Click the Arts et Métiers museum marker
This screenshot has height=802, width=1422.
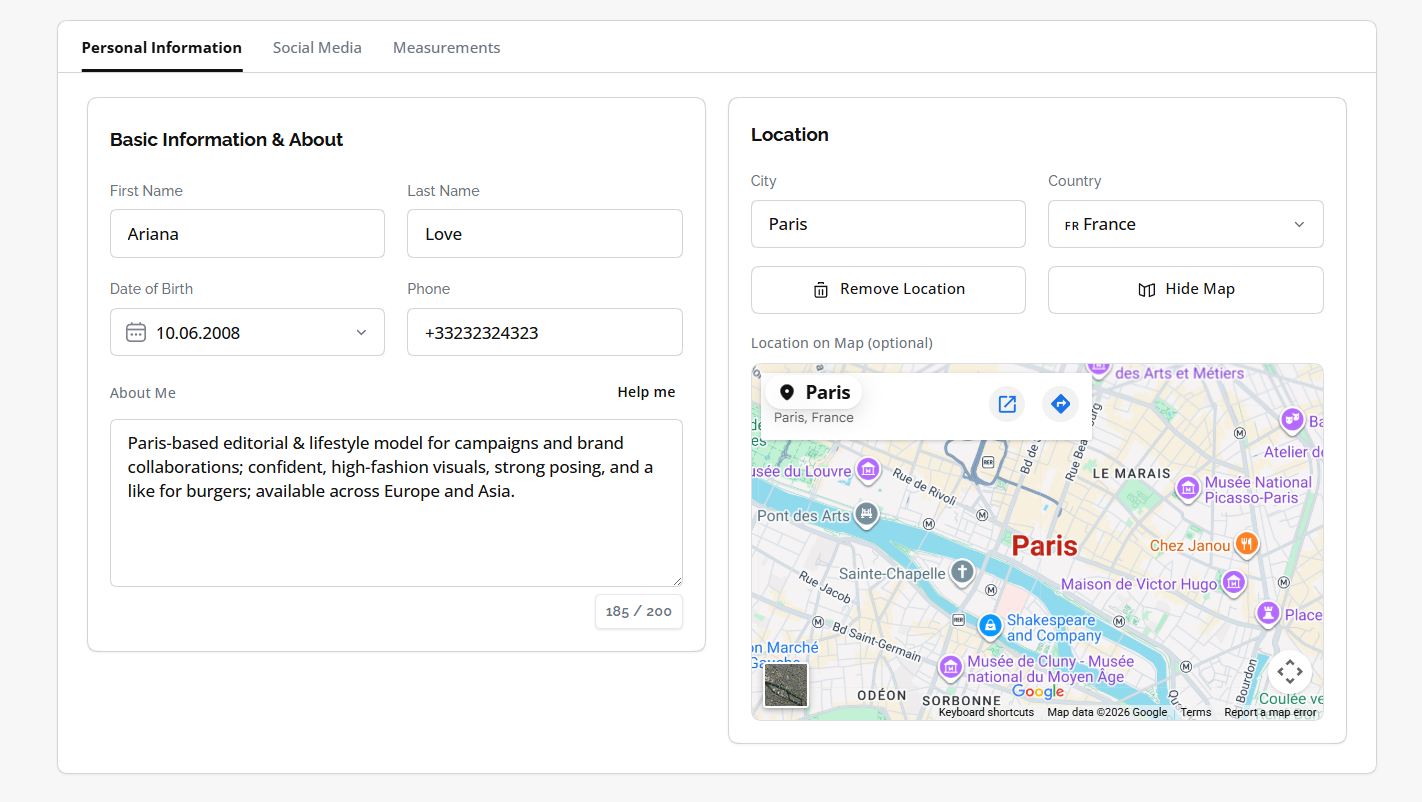pyautogui.click(x=1099, y=367)
